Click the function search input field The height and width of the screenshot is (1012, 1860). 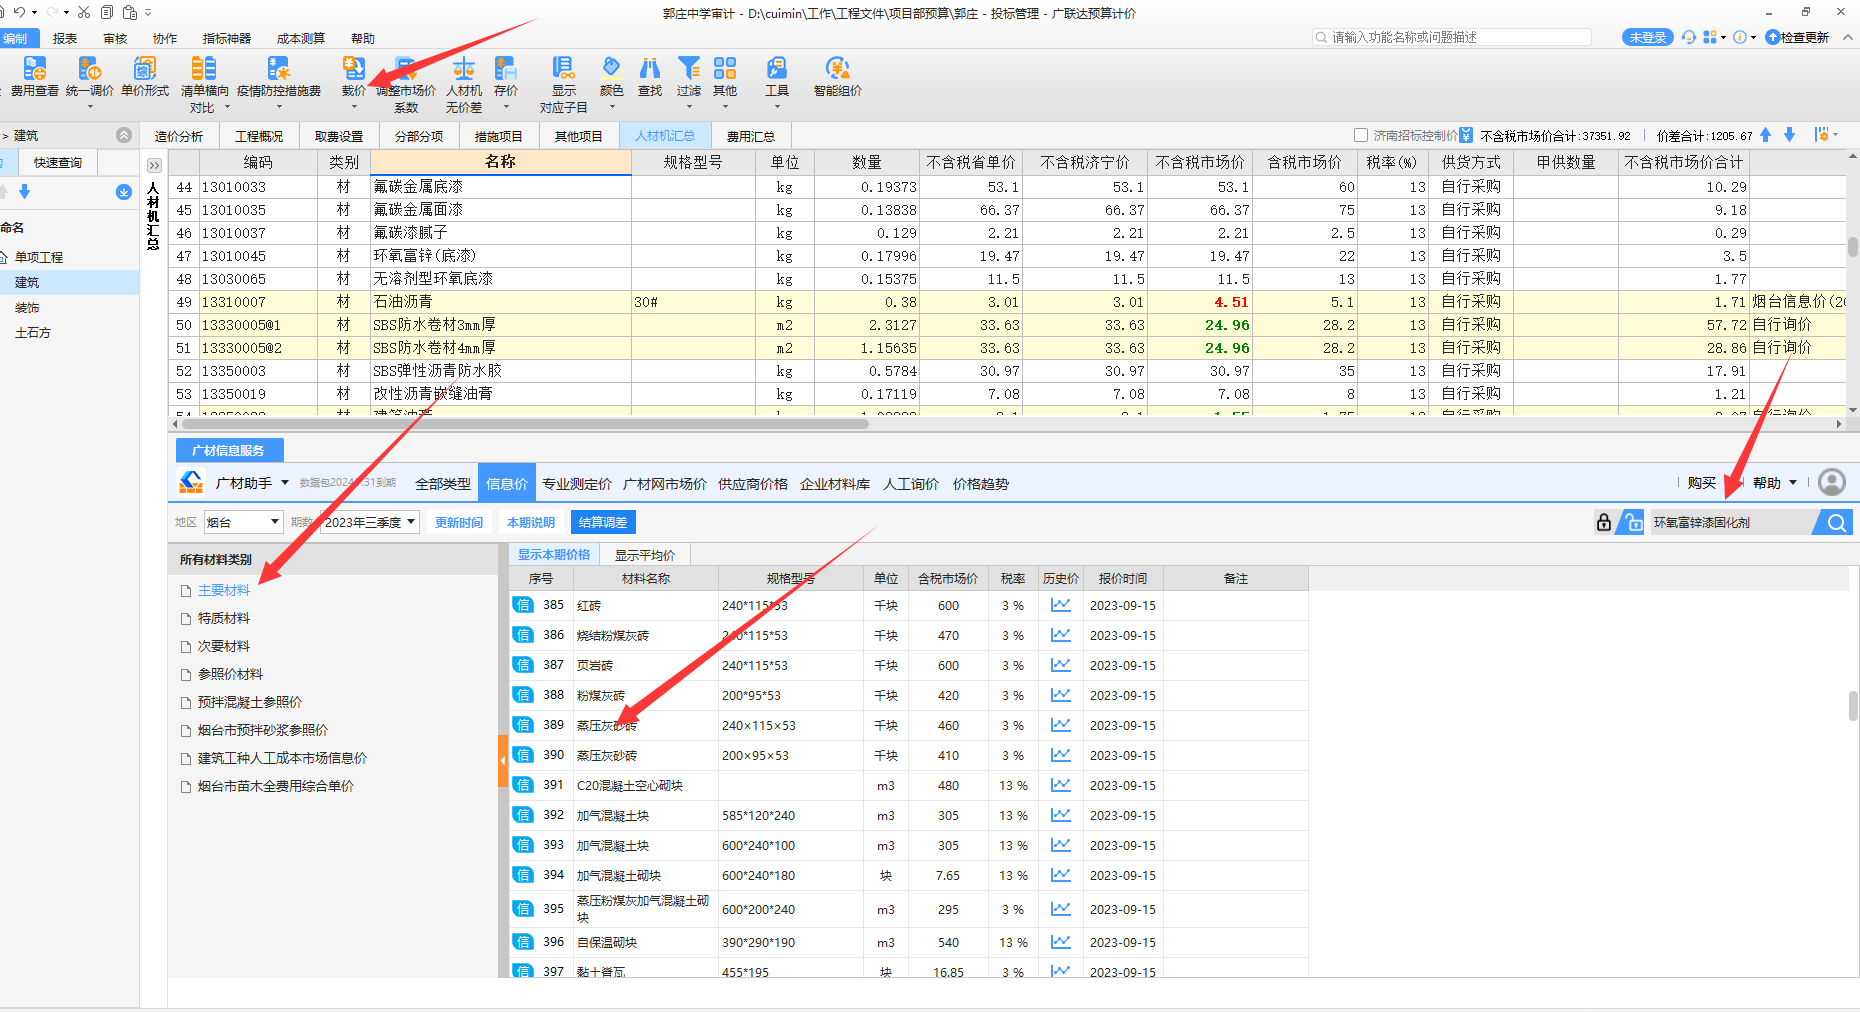(1452, 37)
